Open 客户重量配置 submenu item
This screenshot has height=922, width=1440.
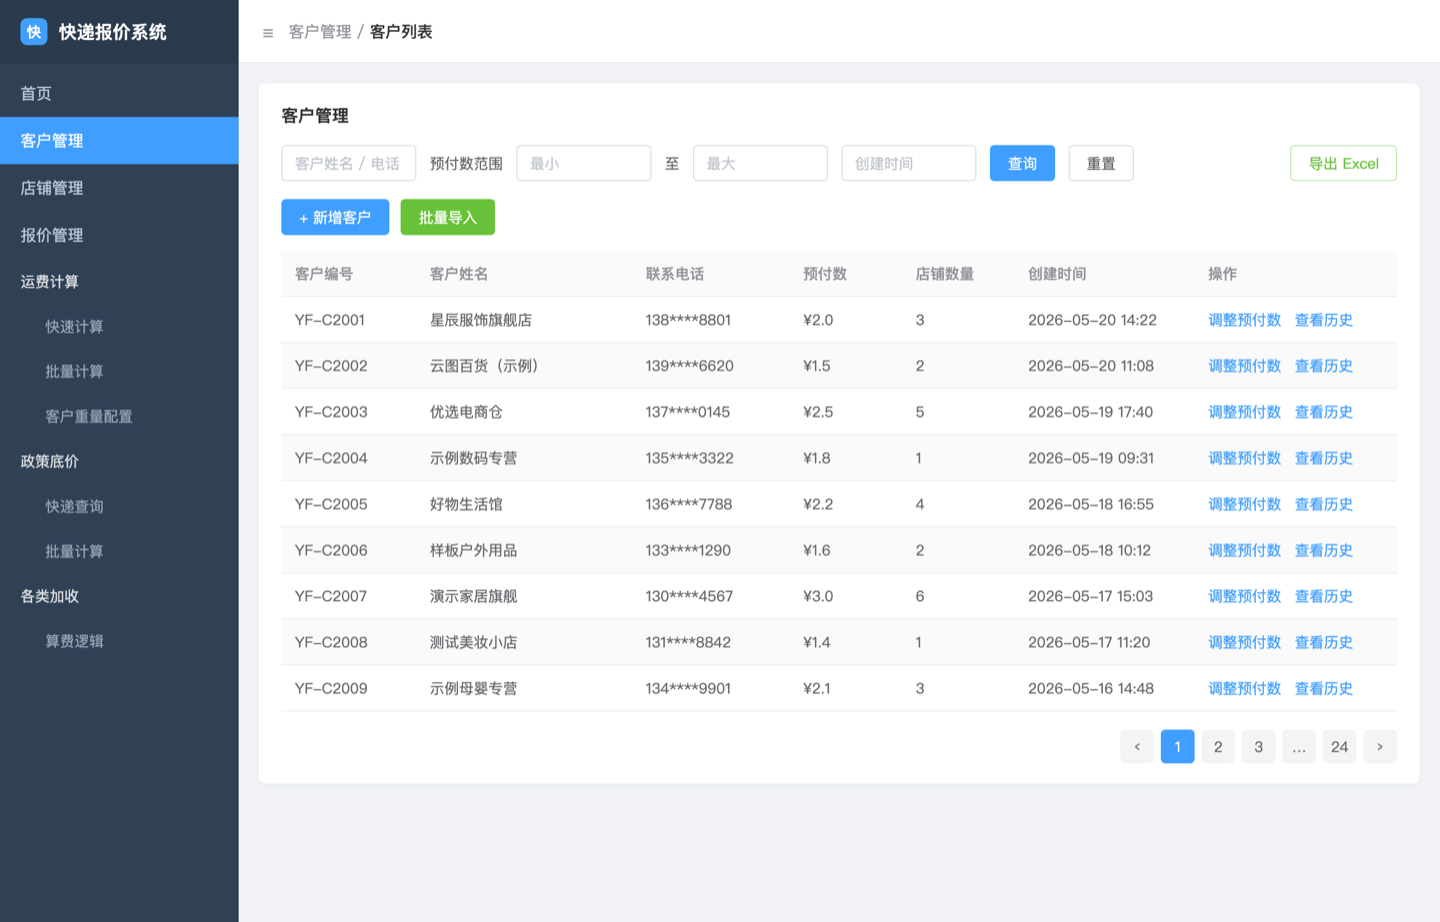(x=119, y=416)
